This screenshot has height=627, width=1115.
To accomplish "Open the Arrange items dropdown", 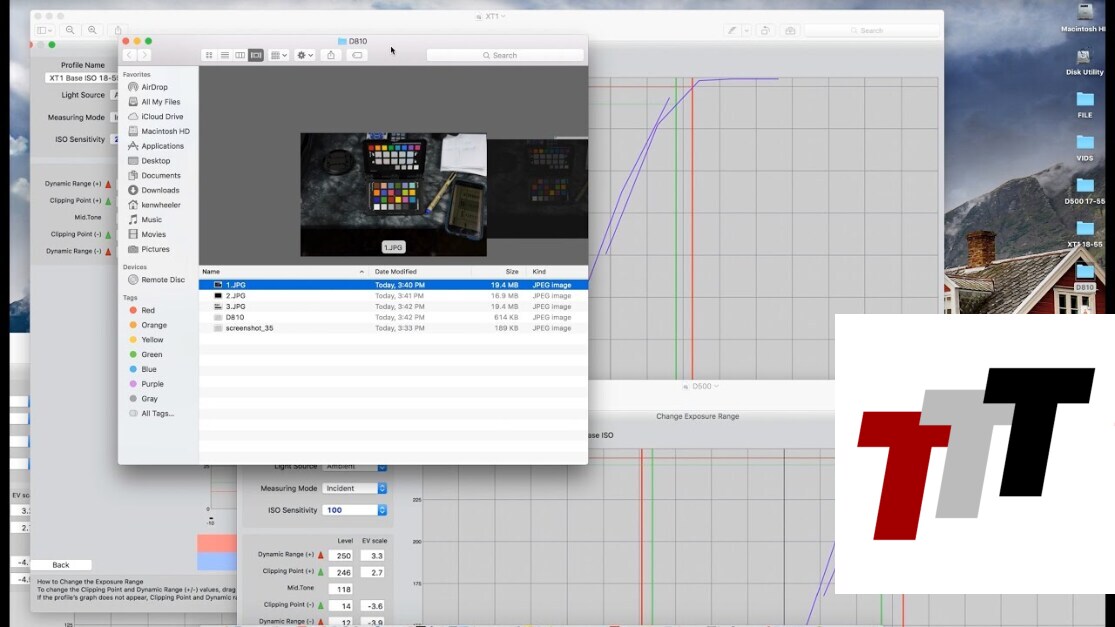I will pyautogui.click(x=279, y=55).
